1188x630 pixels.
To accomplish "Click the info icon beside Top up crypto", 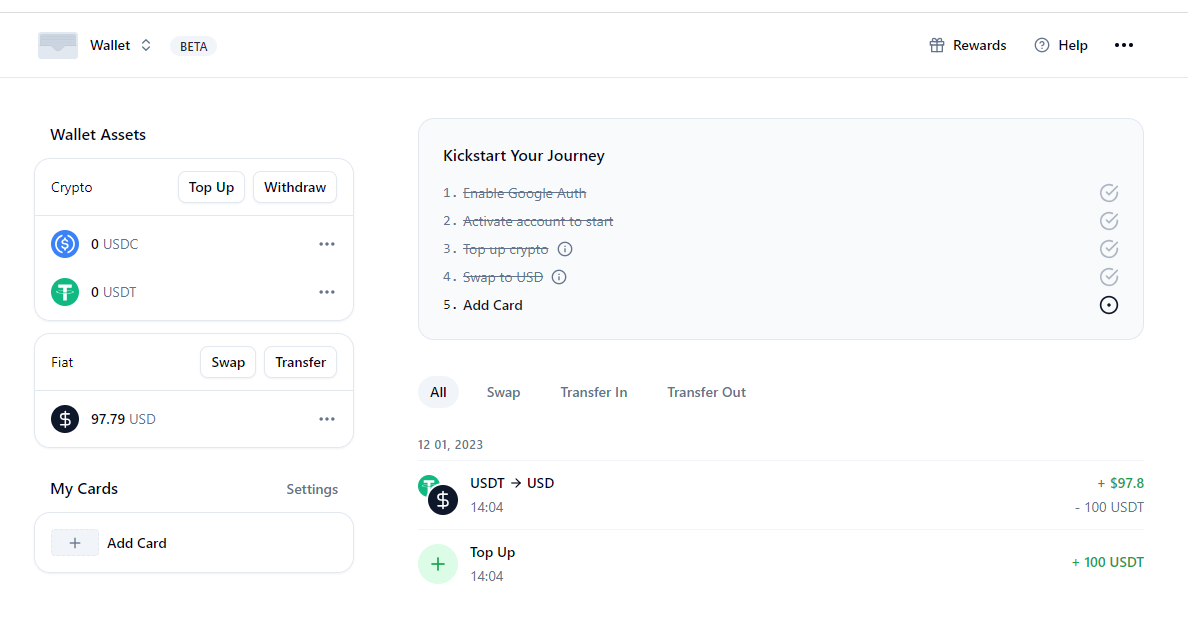I will [565, 249].
